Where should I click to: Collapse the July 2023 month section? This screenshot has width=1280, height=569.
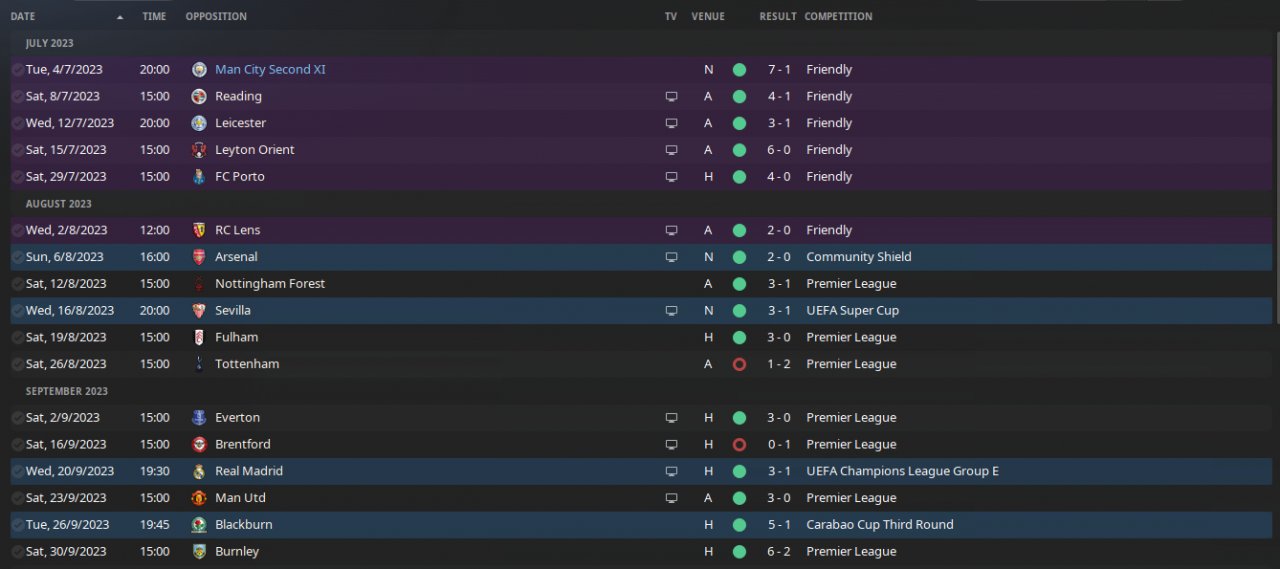click(x=49, y=44)
